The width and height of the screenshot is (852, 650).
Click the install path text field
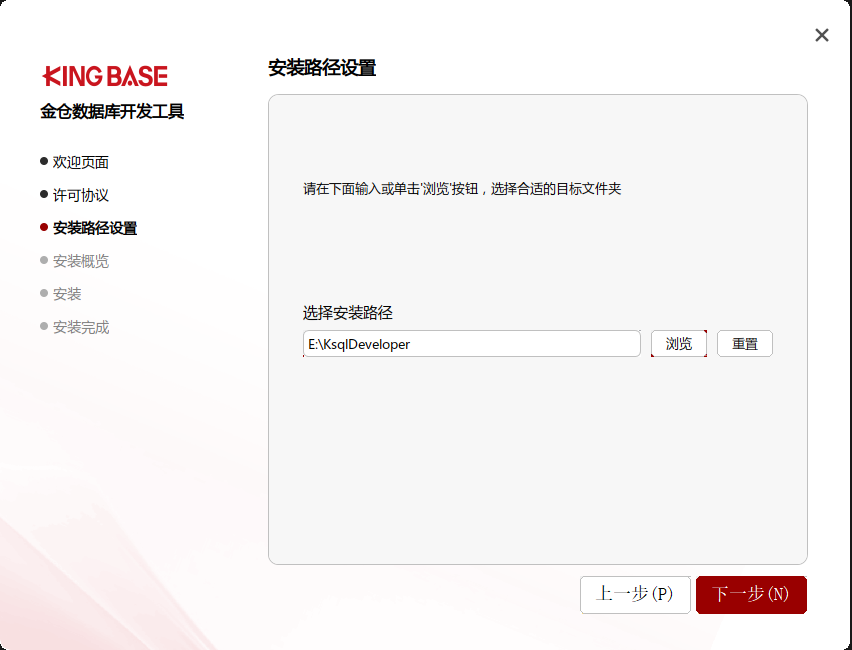(x=471, y=344)
